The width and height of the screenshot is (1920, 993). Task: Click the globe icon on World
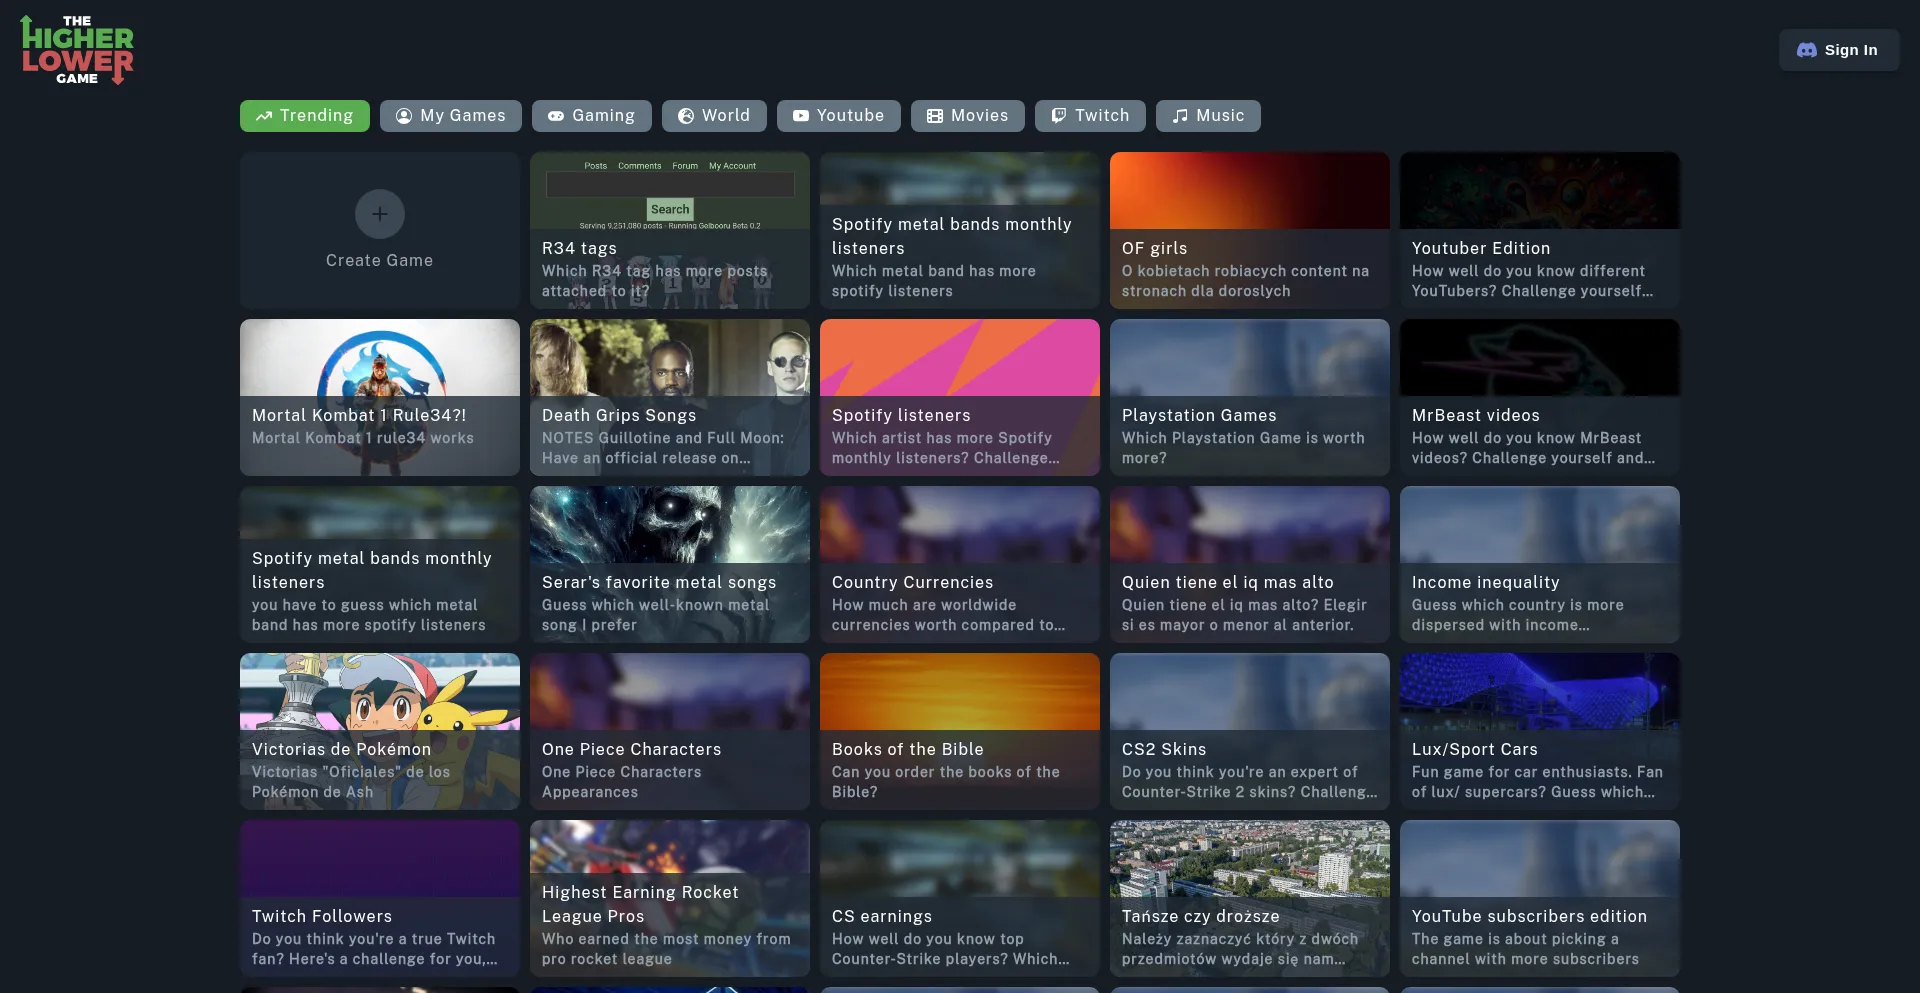686,116
